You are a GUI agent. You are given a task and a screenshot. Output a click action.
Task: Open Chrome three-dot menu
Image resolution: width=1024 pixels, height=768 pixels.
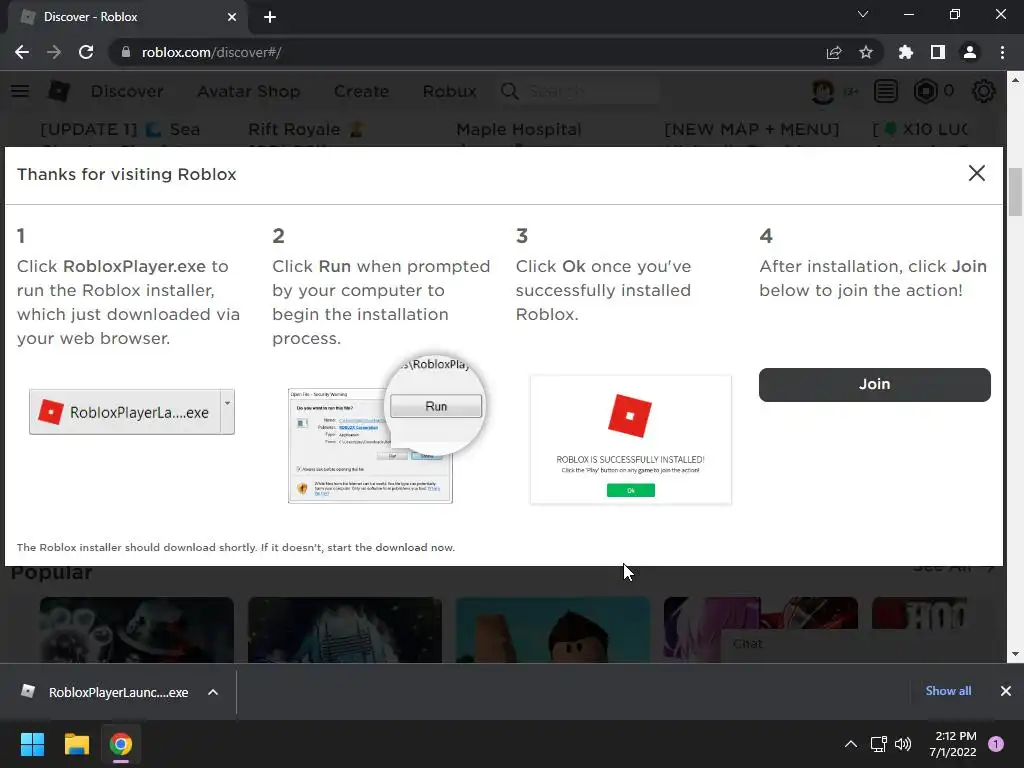[1002, 52]
